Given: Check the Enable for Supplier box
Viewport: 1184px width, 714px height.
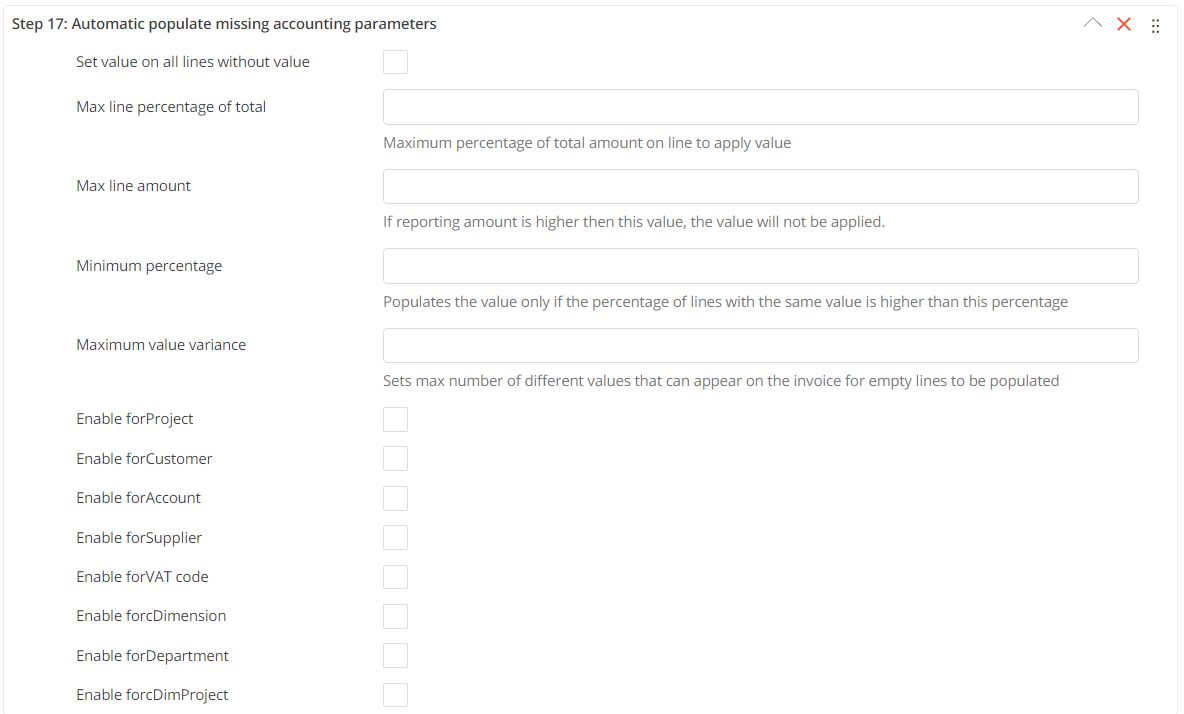Looking at the screenshot, I should click(396, 538).
